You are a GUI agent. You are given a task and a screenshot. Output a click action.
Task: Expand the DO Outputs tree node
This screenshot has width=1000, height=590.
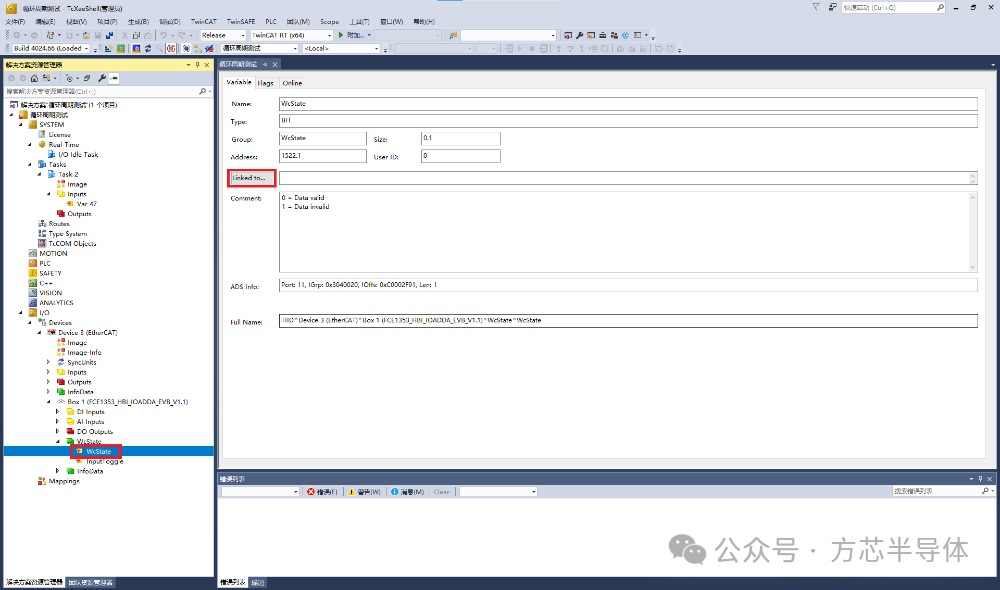(57, 432)
